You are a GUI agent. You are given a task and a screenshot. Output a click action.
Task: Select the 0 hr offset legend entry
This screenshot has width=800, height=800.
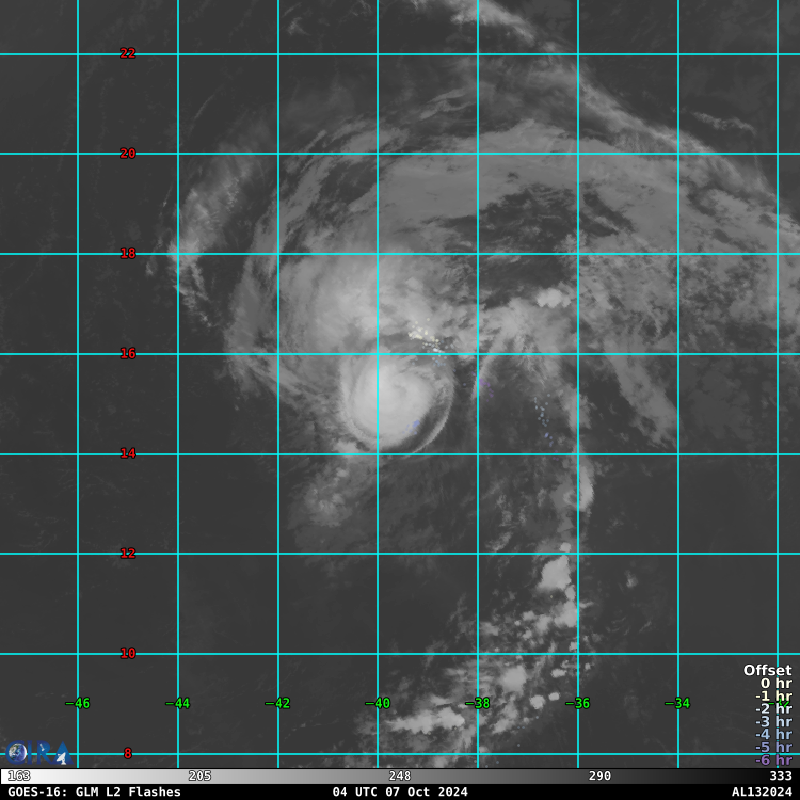pos(775,684)
